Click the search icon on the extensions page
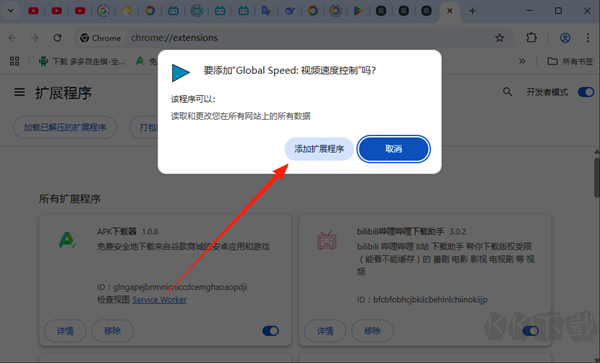Screen dimensions: 600x363 coord(507,92)
